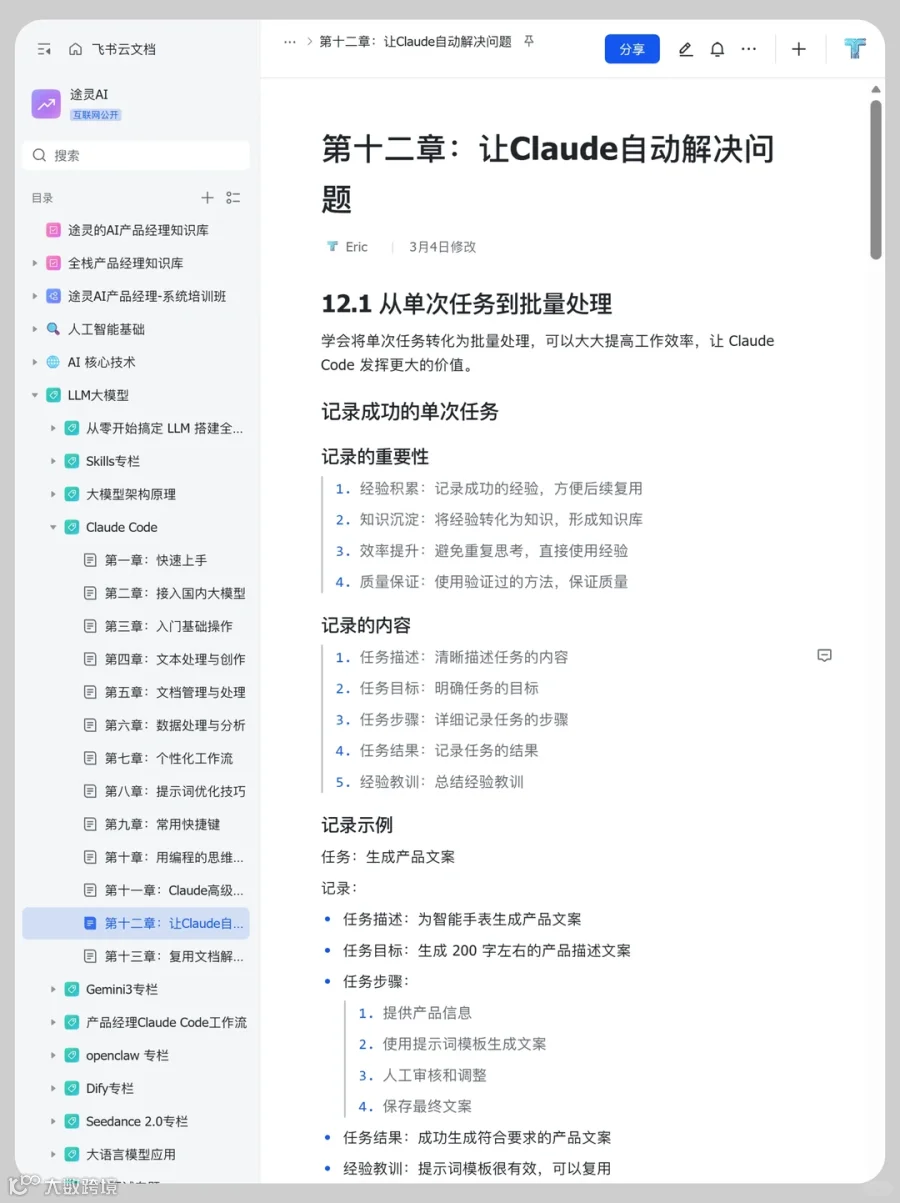Collapse the LLM大模型 tree node
900x1203 pixels.
coord(35,395)
